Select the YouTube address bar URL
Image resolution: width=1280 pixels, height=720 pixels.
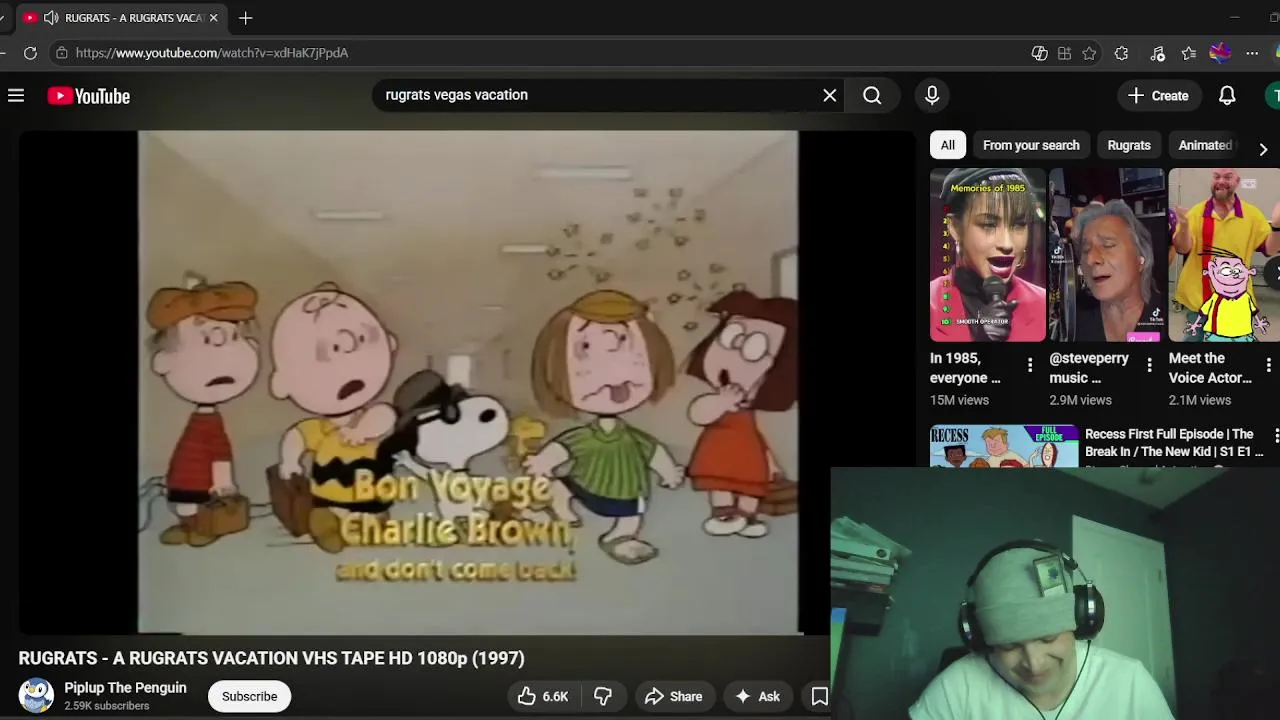[212, 53]
